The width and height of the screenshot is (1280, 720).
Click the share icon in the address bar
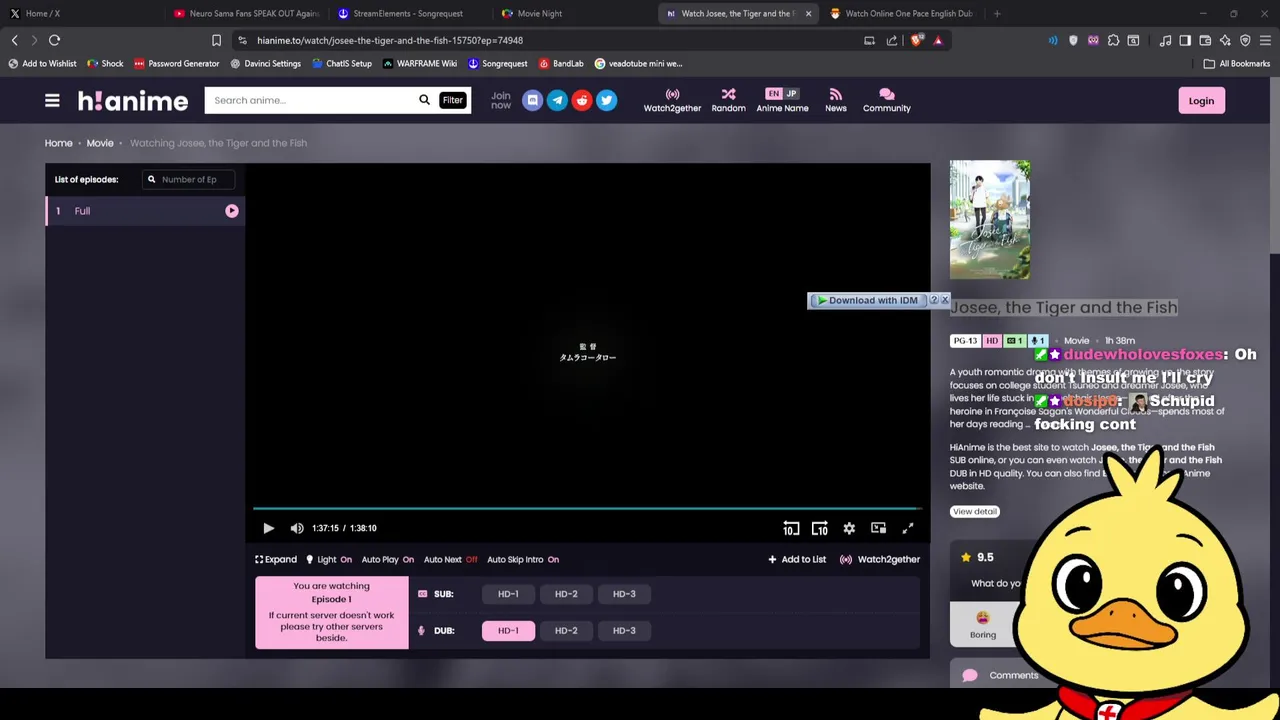pos(892,40)
